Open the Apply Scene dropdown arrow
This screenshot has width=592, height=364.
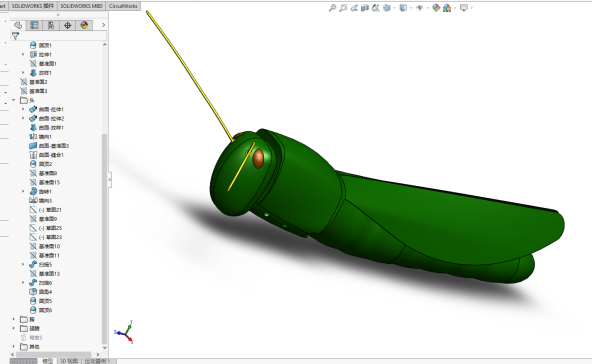455,8
